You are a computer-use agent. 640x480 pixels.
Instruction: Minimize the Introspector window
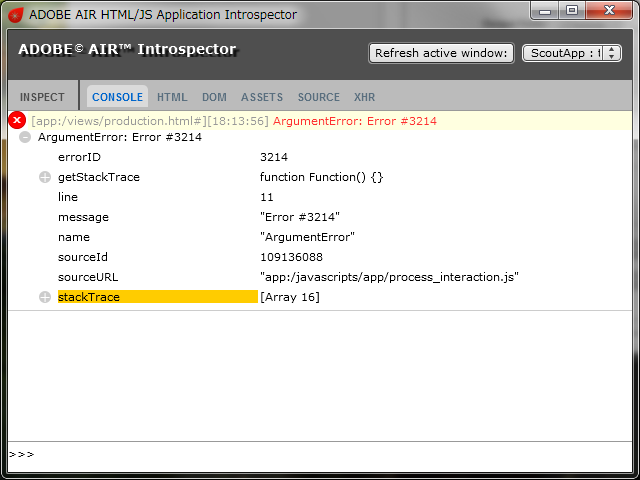click(544, 10)
